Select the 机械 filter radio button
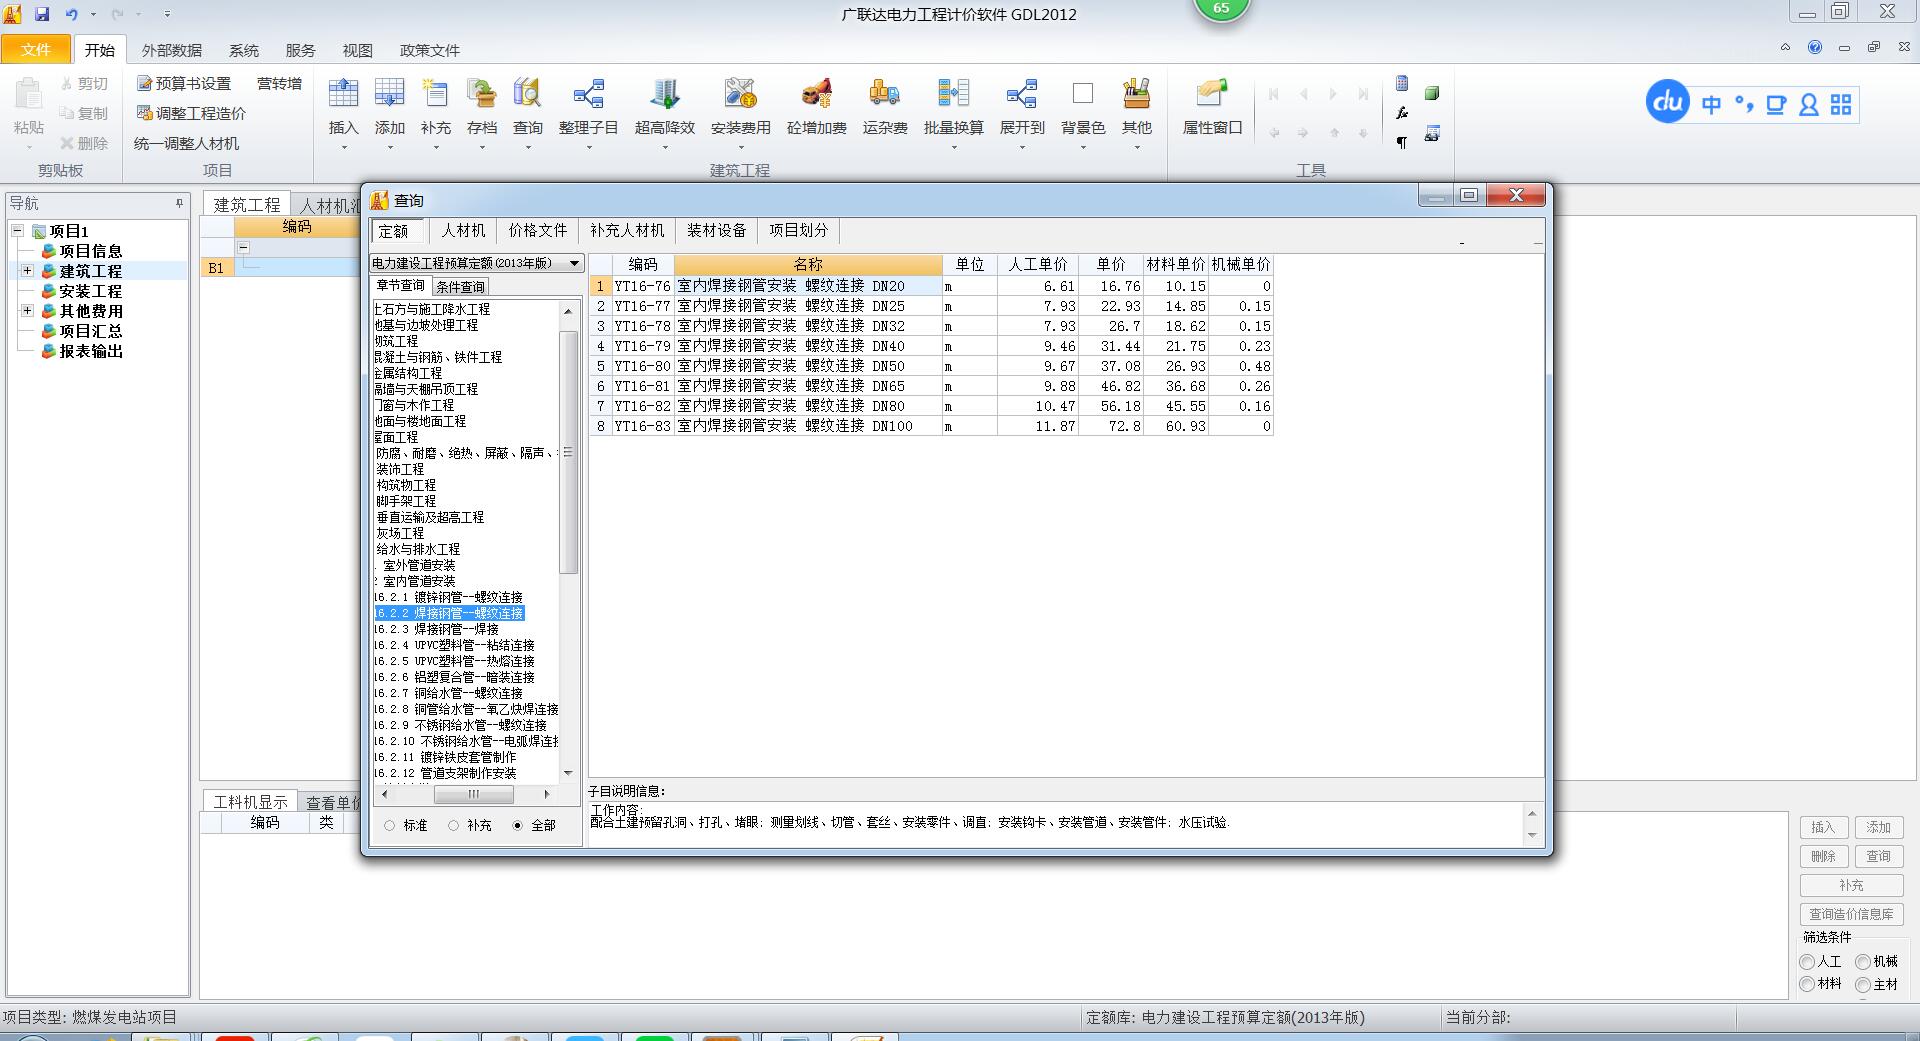1920x1041 pixels. [1863, 962]
